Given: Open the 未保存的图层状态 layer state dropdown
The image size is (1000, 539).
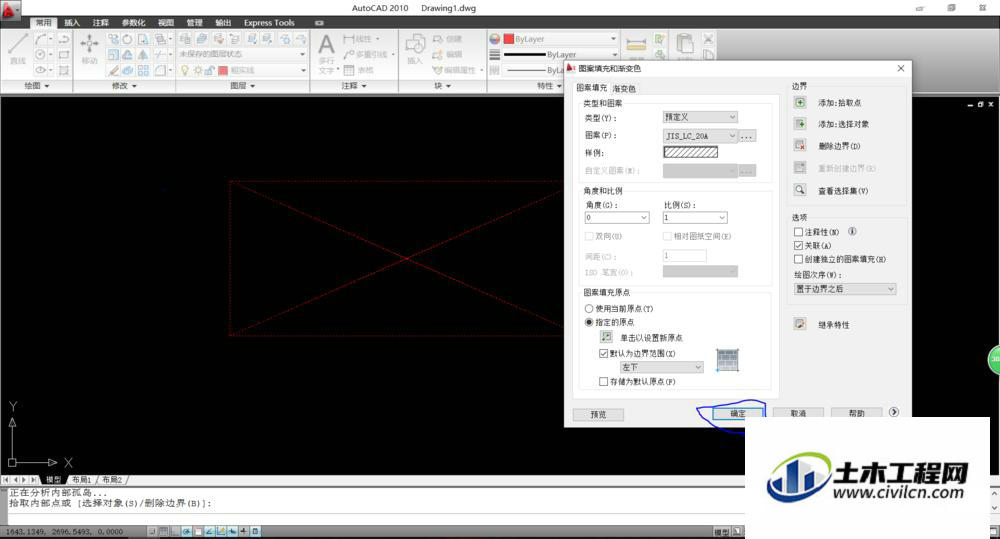Looking at the screenshot, I should pos(242,54).
